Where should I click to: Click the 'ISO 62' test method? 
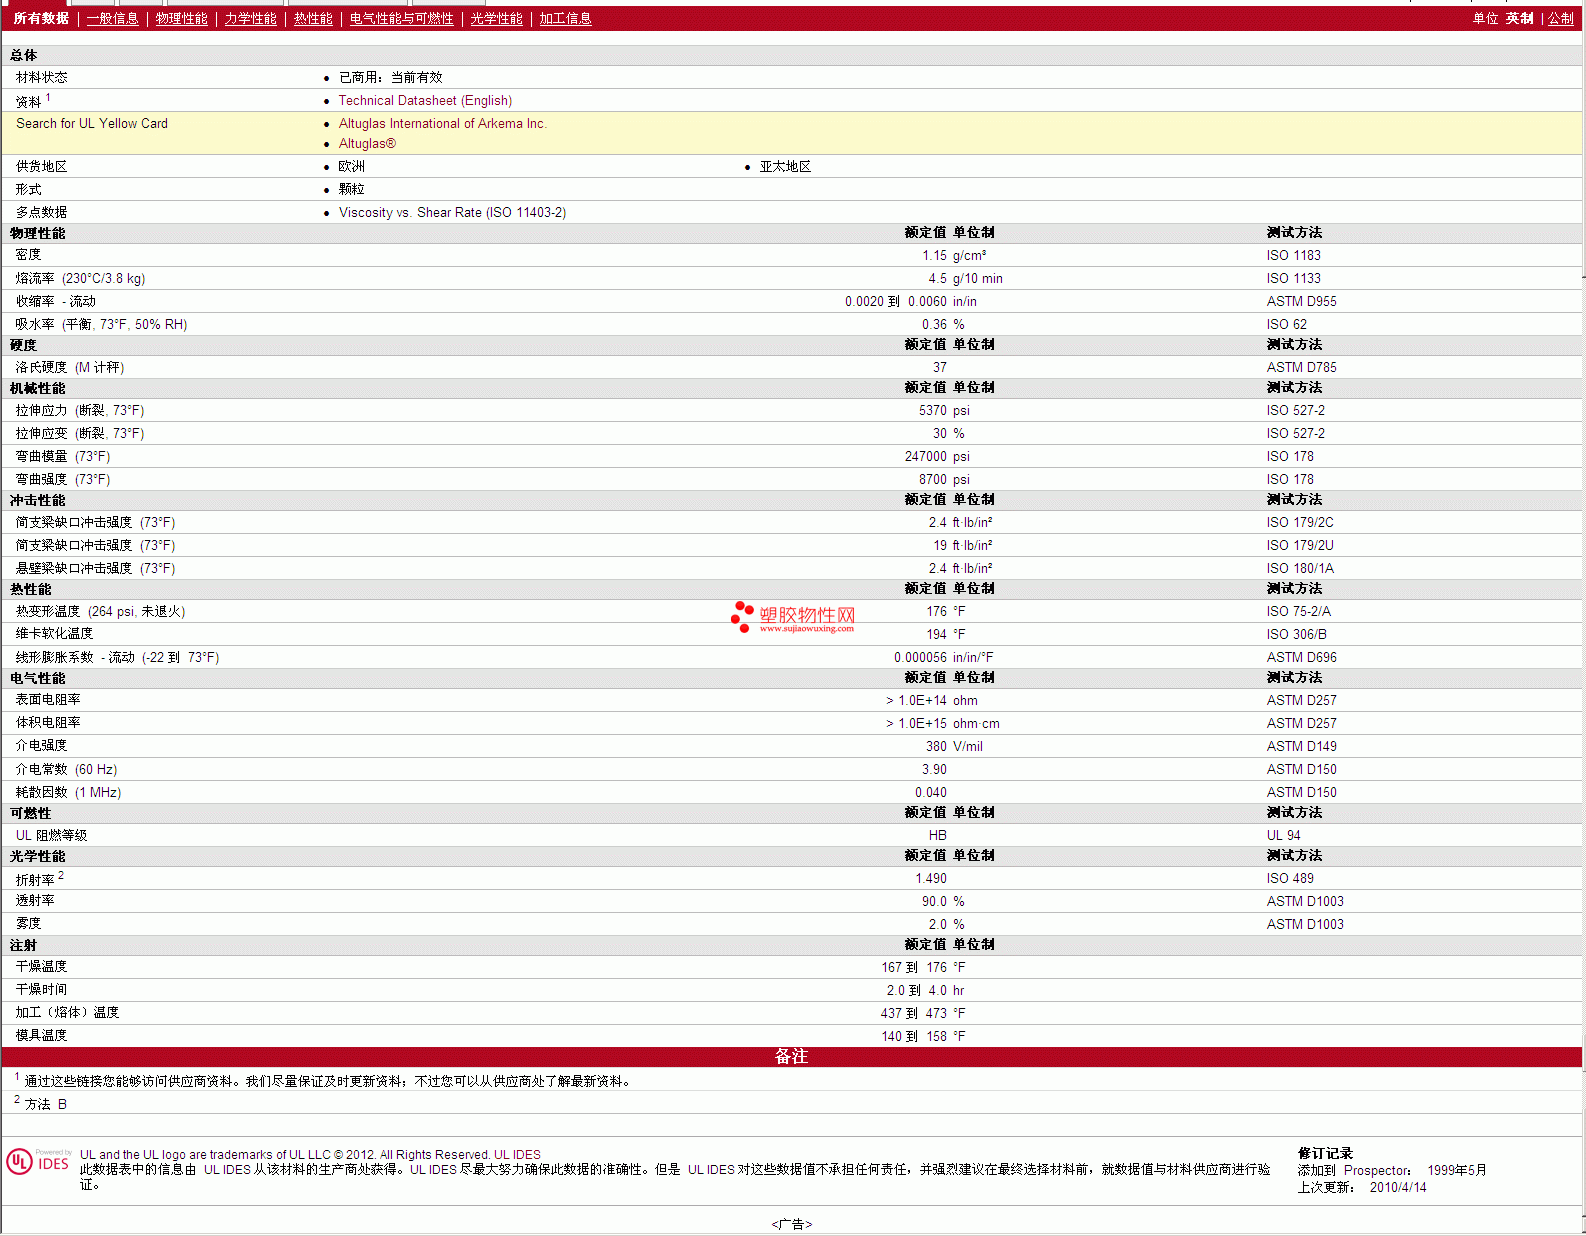tap(1286, 324)
